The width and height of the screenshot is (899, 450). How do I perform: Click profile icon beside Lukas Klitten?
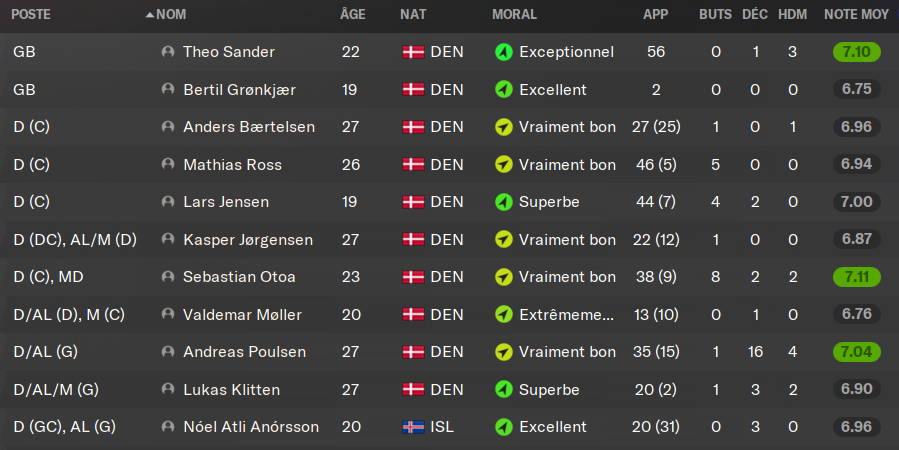[168, 390]
